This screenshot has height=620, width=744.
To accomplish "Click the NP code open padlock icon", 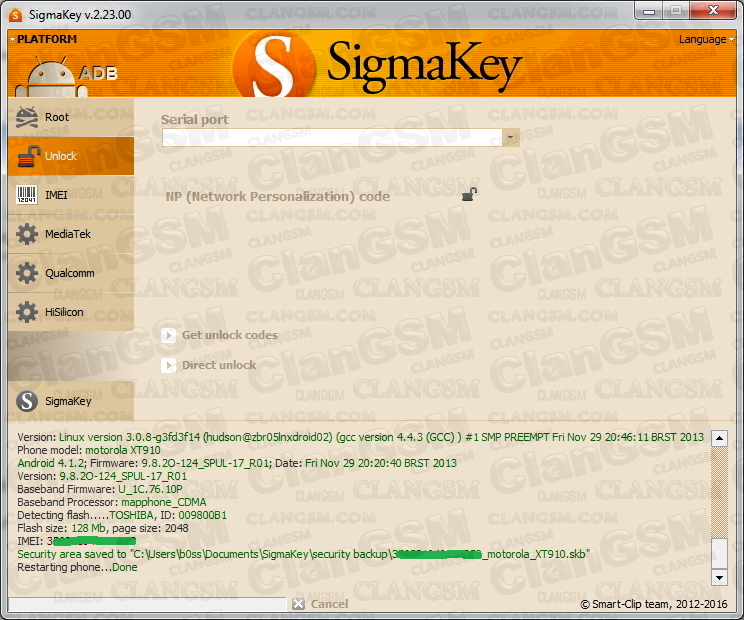I will click(x=469, y=194).
